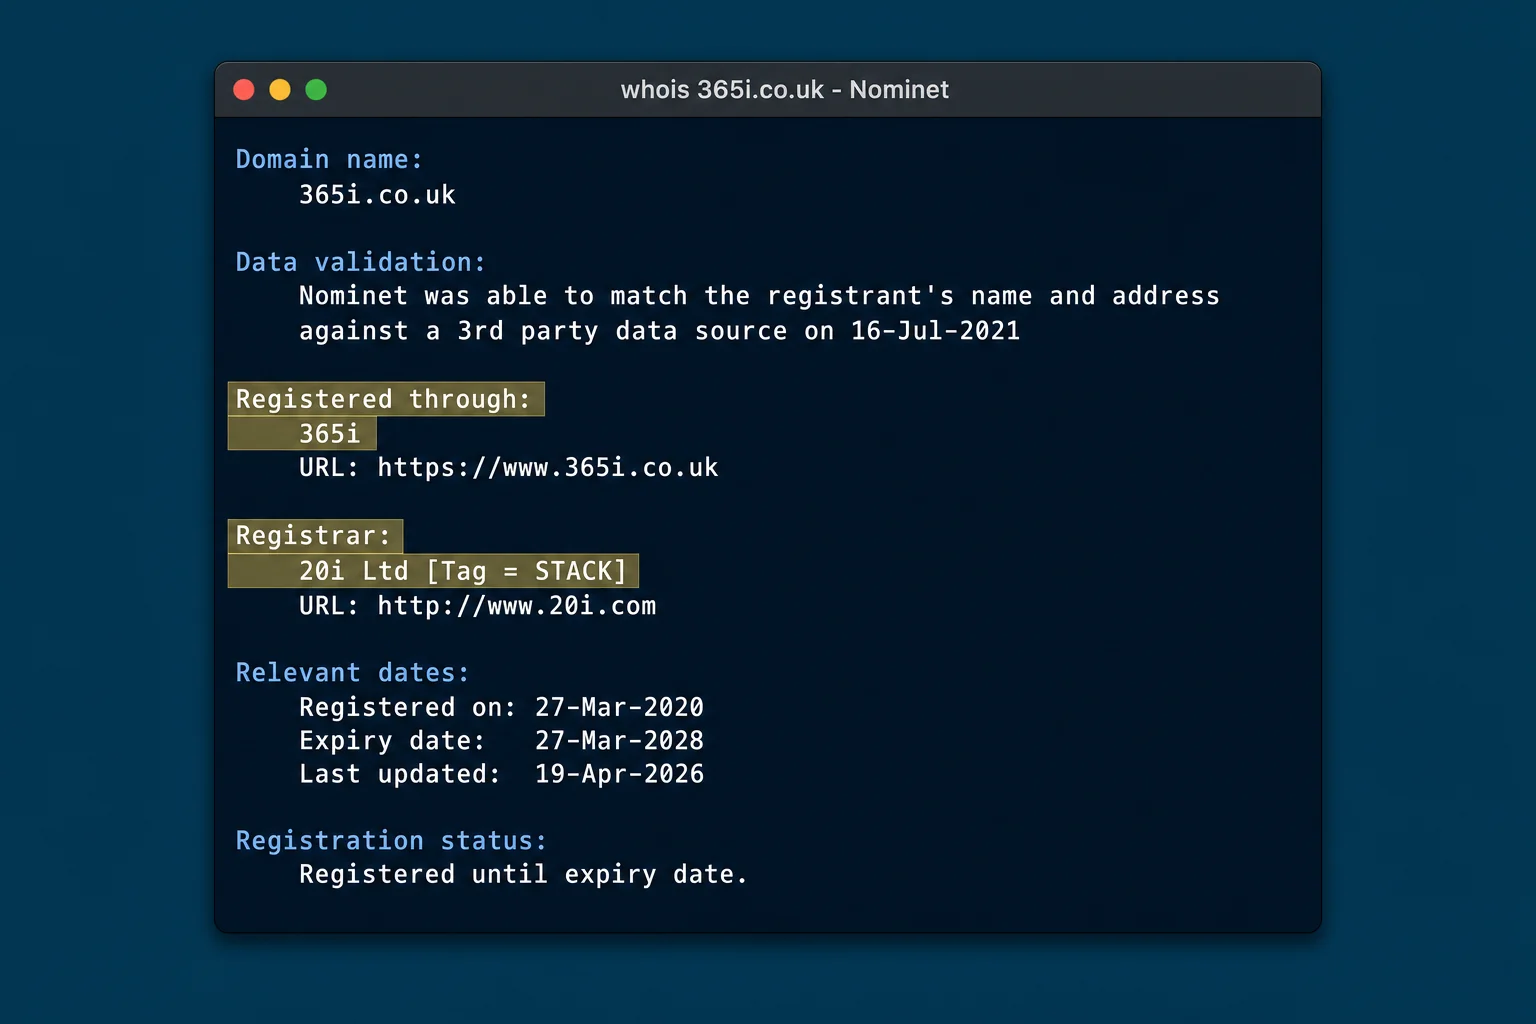Image resolution: width=1536 pixels, height=1024 pixels.
Task: Click 'Registered until expiry date.' text
Action: [x=523, y=875]
